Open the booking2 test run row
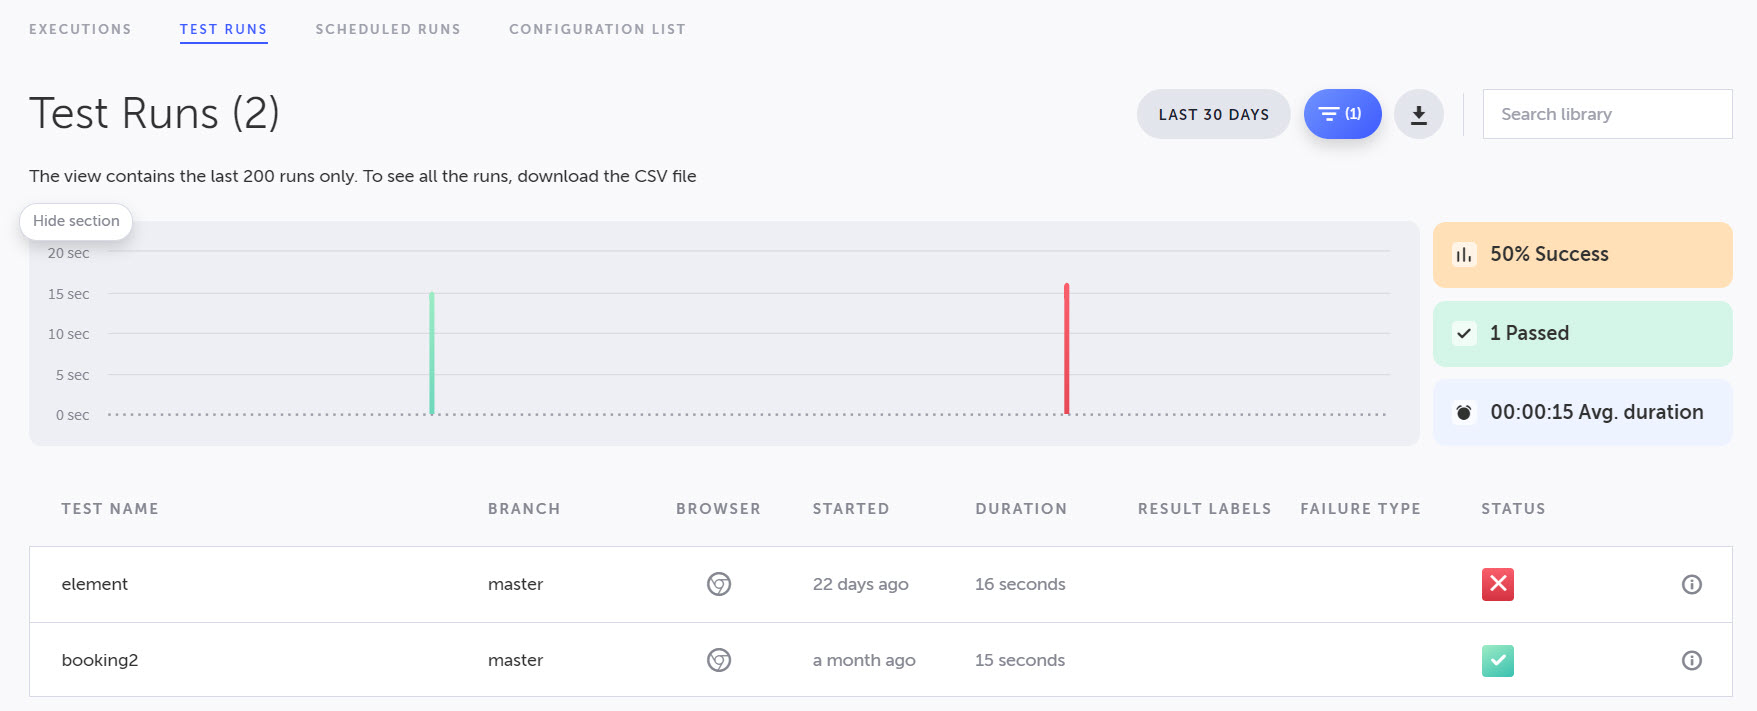Viewport: 1757px width, 711px height. click(x=100, y=660)
